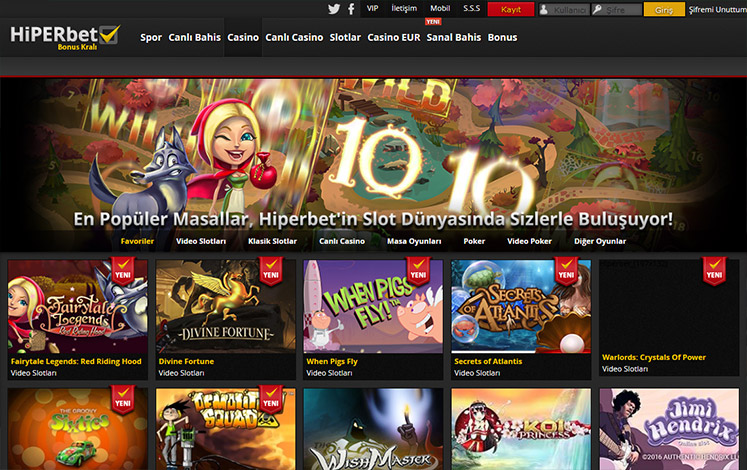Focus the Kullanıcı username field
747x470 pixels.
tap(564, 10)
